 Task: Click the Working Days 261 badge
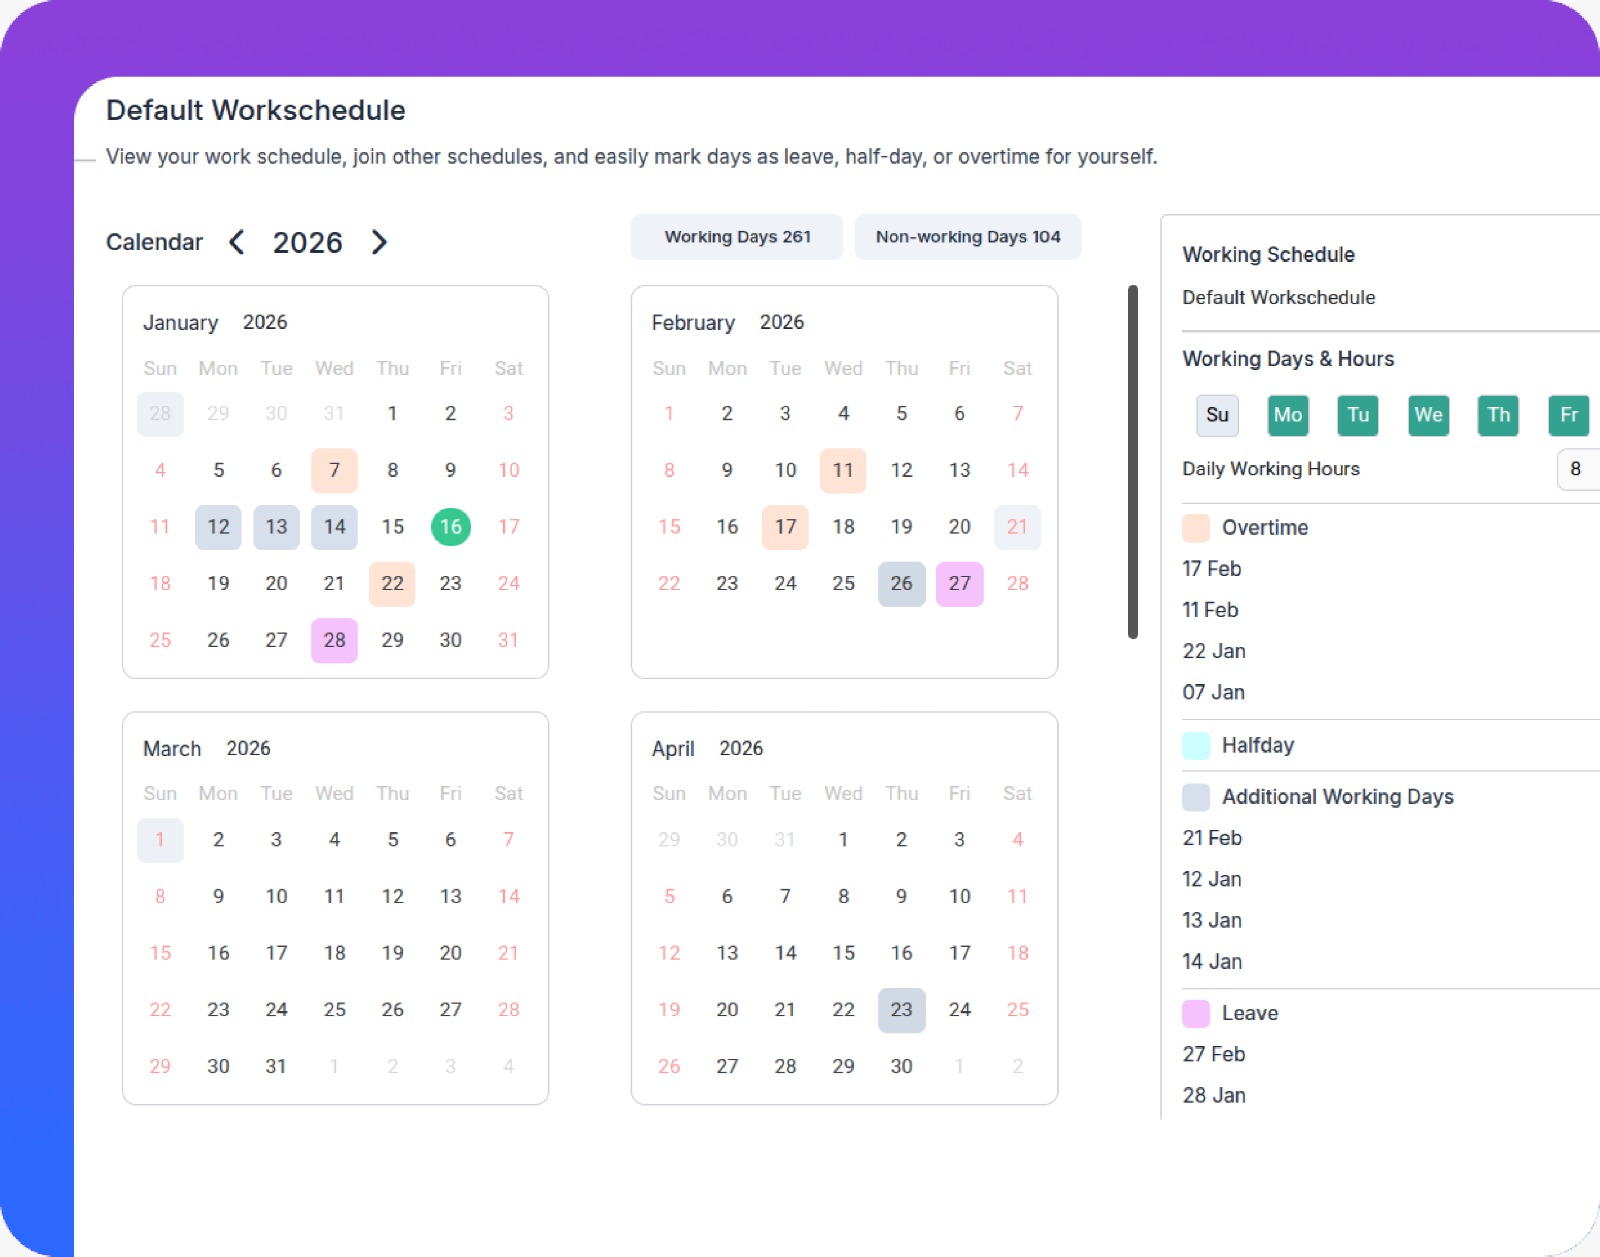coord(736,237)
